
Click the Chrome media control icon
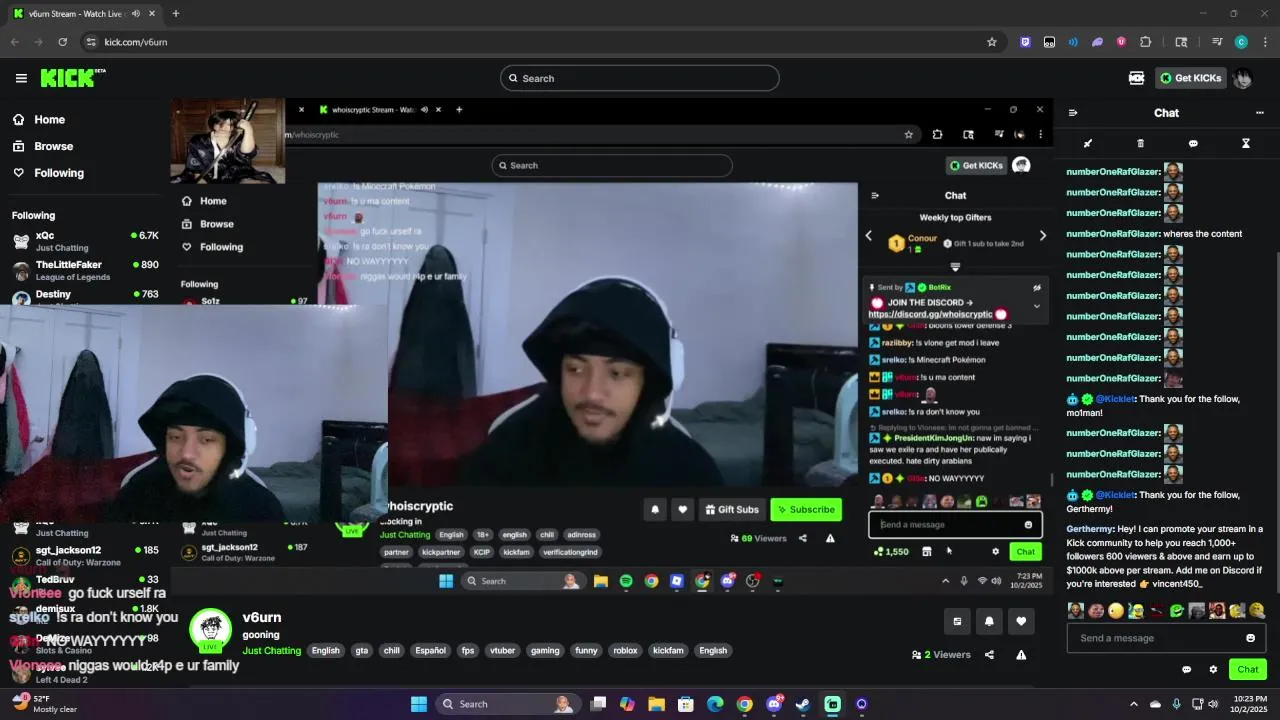[1217, 42]
